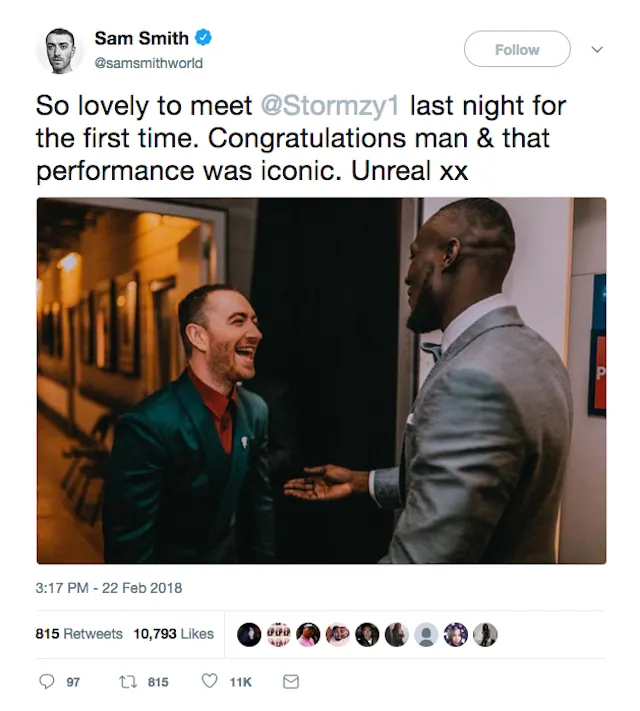Click the reply speech bubble icon
This screenshot has width=640, height=711.
[46, 681]
